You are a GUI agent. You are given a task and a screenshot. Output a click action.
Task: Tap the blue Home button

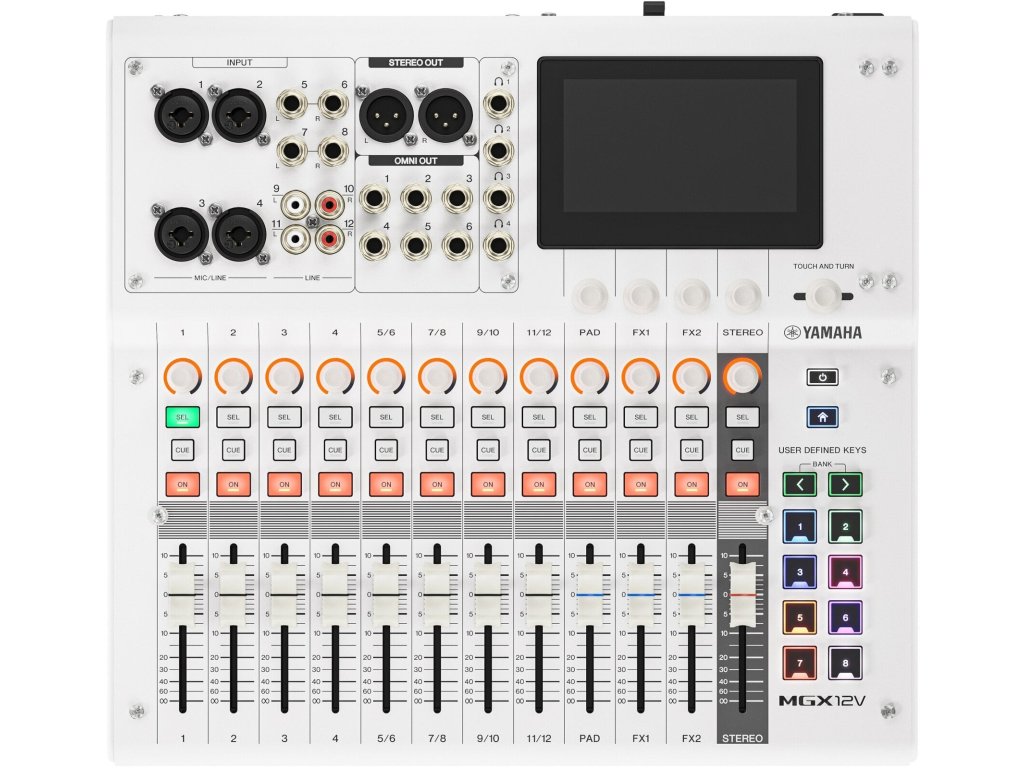pos(822,417)
